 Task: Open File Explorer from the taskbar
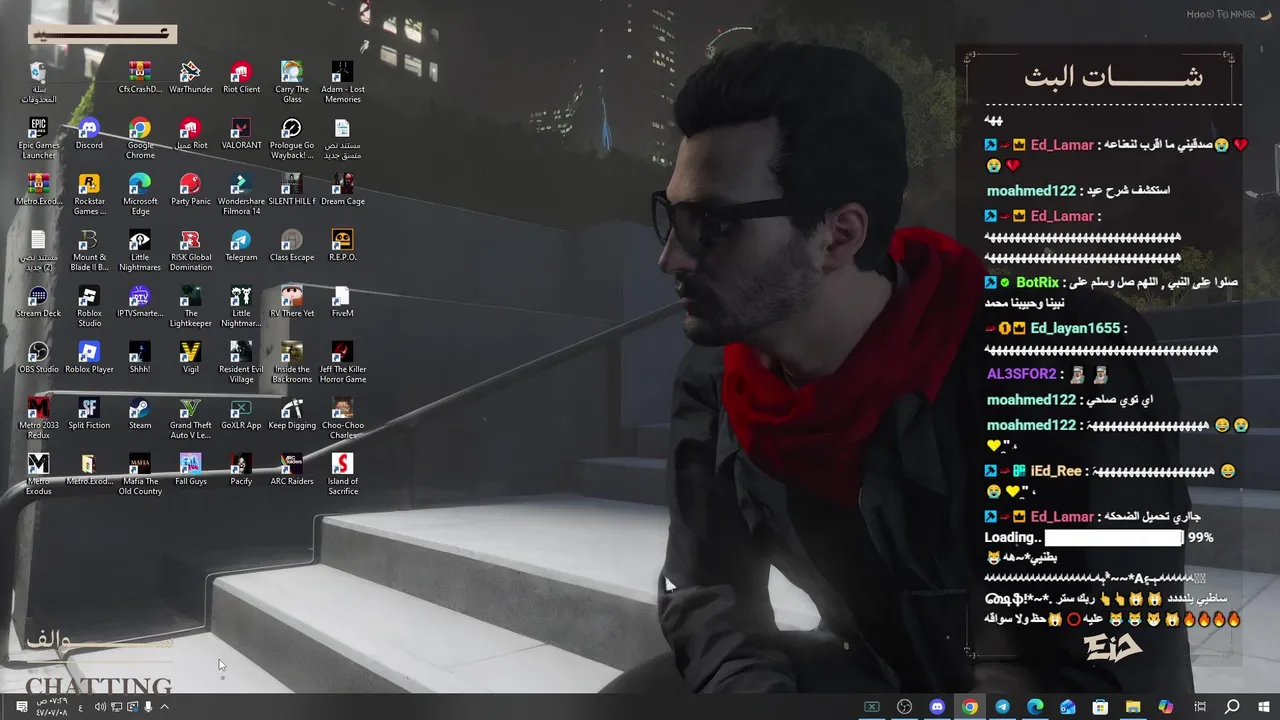coord(1133,707)
